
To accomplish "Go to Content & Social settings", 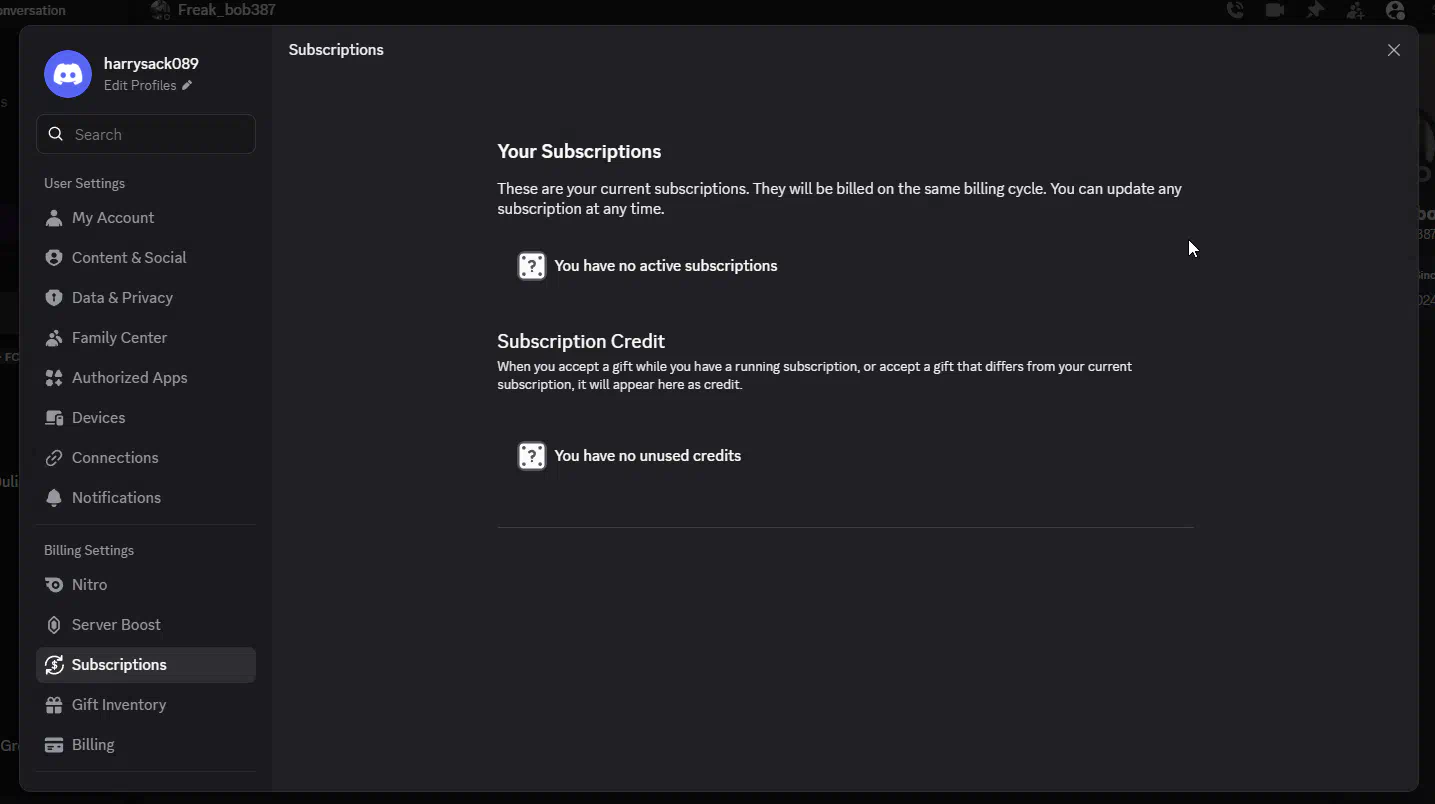I will pyautogui.click(x=129, y=258).
